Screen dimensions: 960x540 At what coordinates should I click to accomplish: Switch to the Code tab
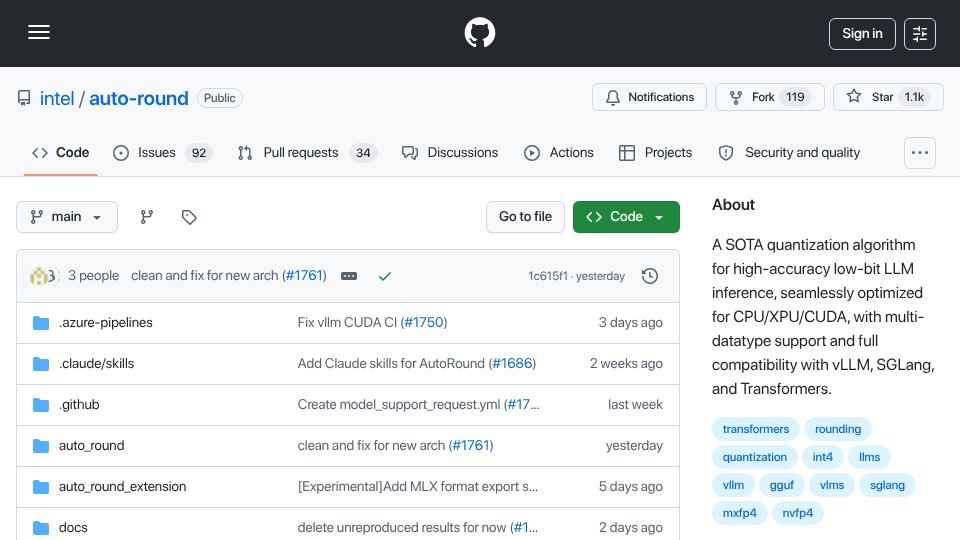pyautogui.click(x=61, y=153)
